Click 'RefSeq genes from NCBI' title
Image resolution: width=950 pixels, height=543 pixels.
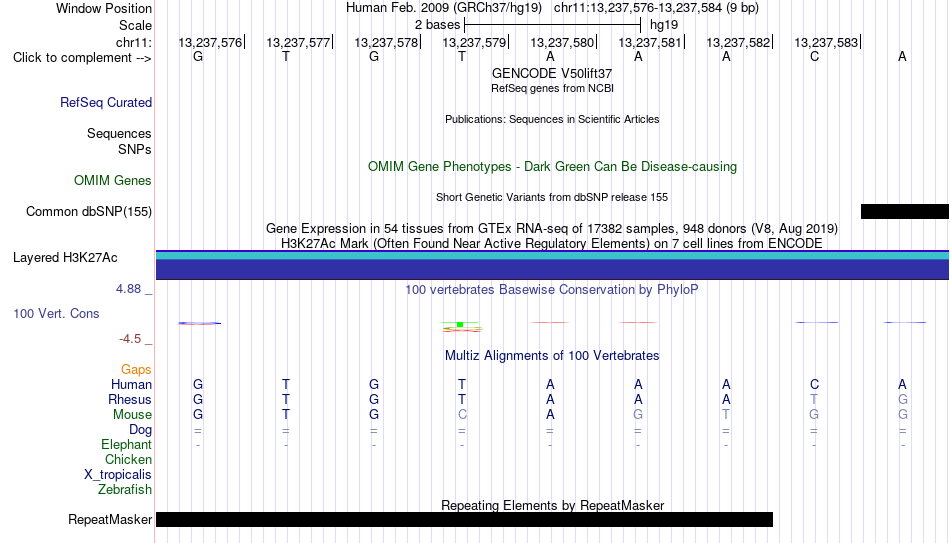click(552, 88)
